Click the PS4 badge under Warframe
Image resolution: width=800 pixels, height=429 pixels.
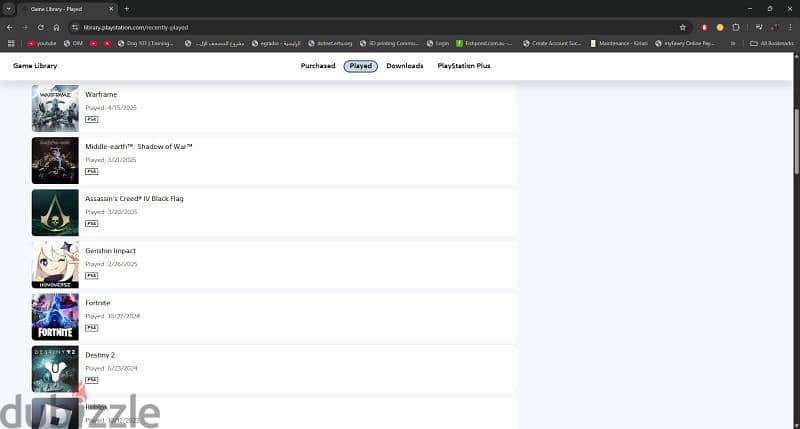tap(91, 119)
